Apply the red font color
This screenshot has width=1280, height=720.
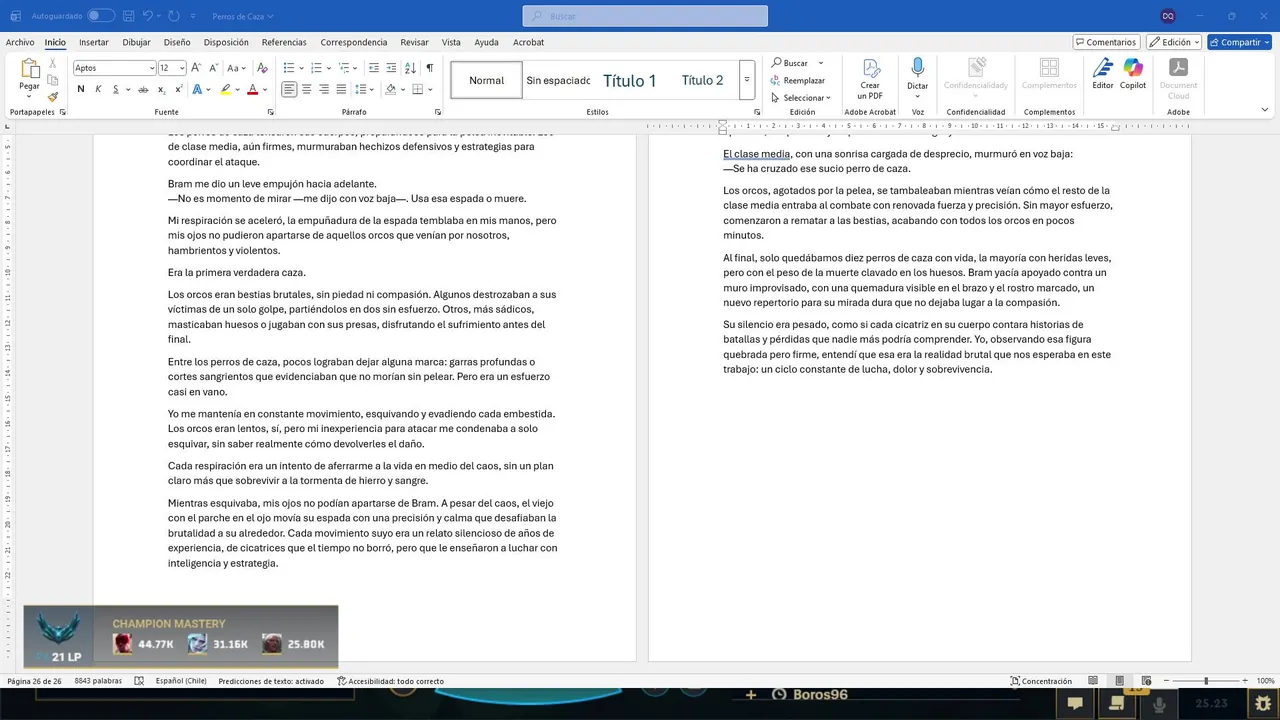(x=252, y=89)
